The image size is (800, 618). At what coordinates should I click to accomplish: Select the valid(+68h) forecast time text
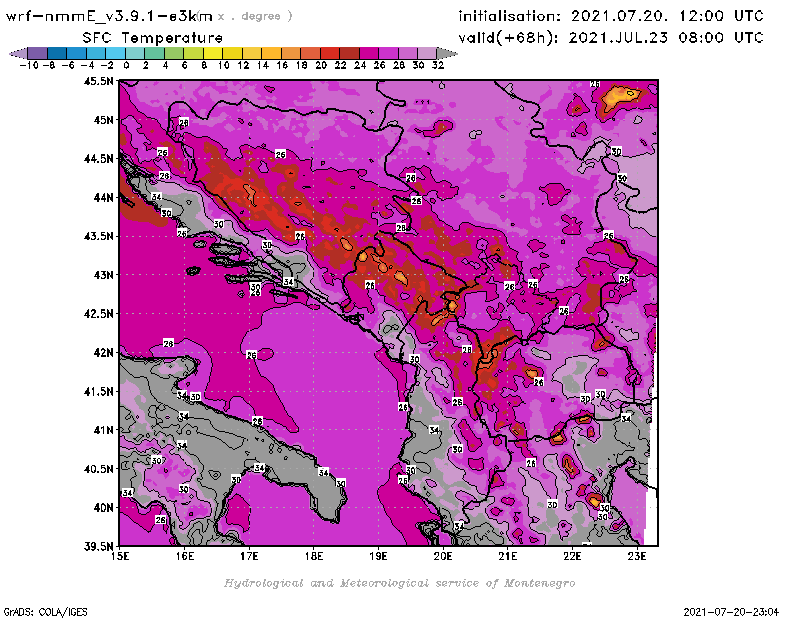(610, 37)
